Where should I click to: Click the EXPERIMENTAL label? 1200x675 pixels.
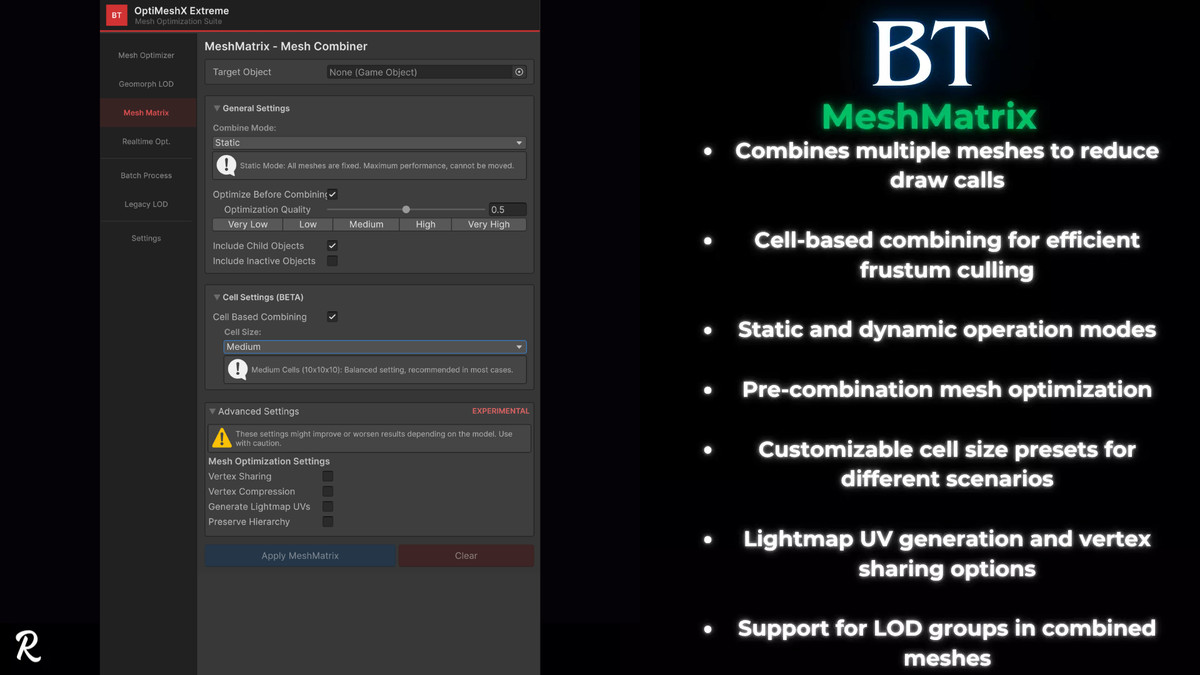tap(501, 411)
